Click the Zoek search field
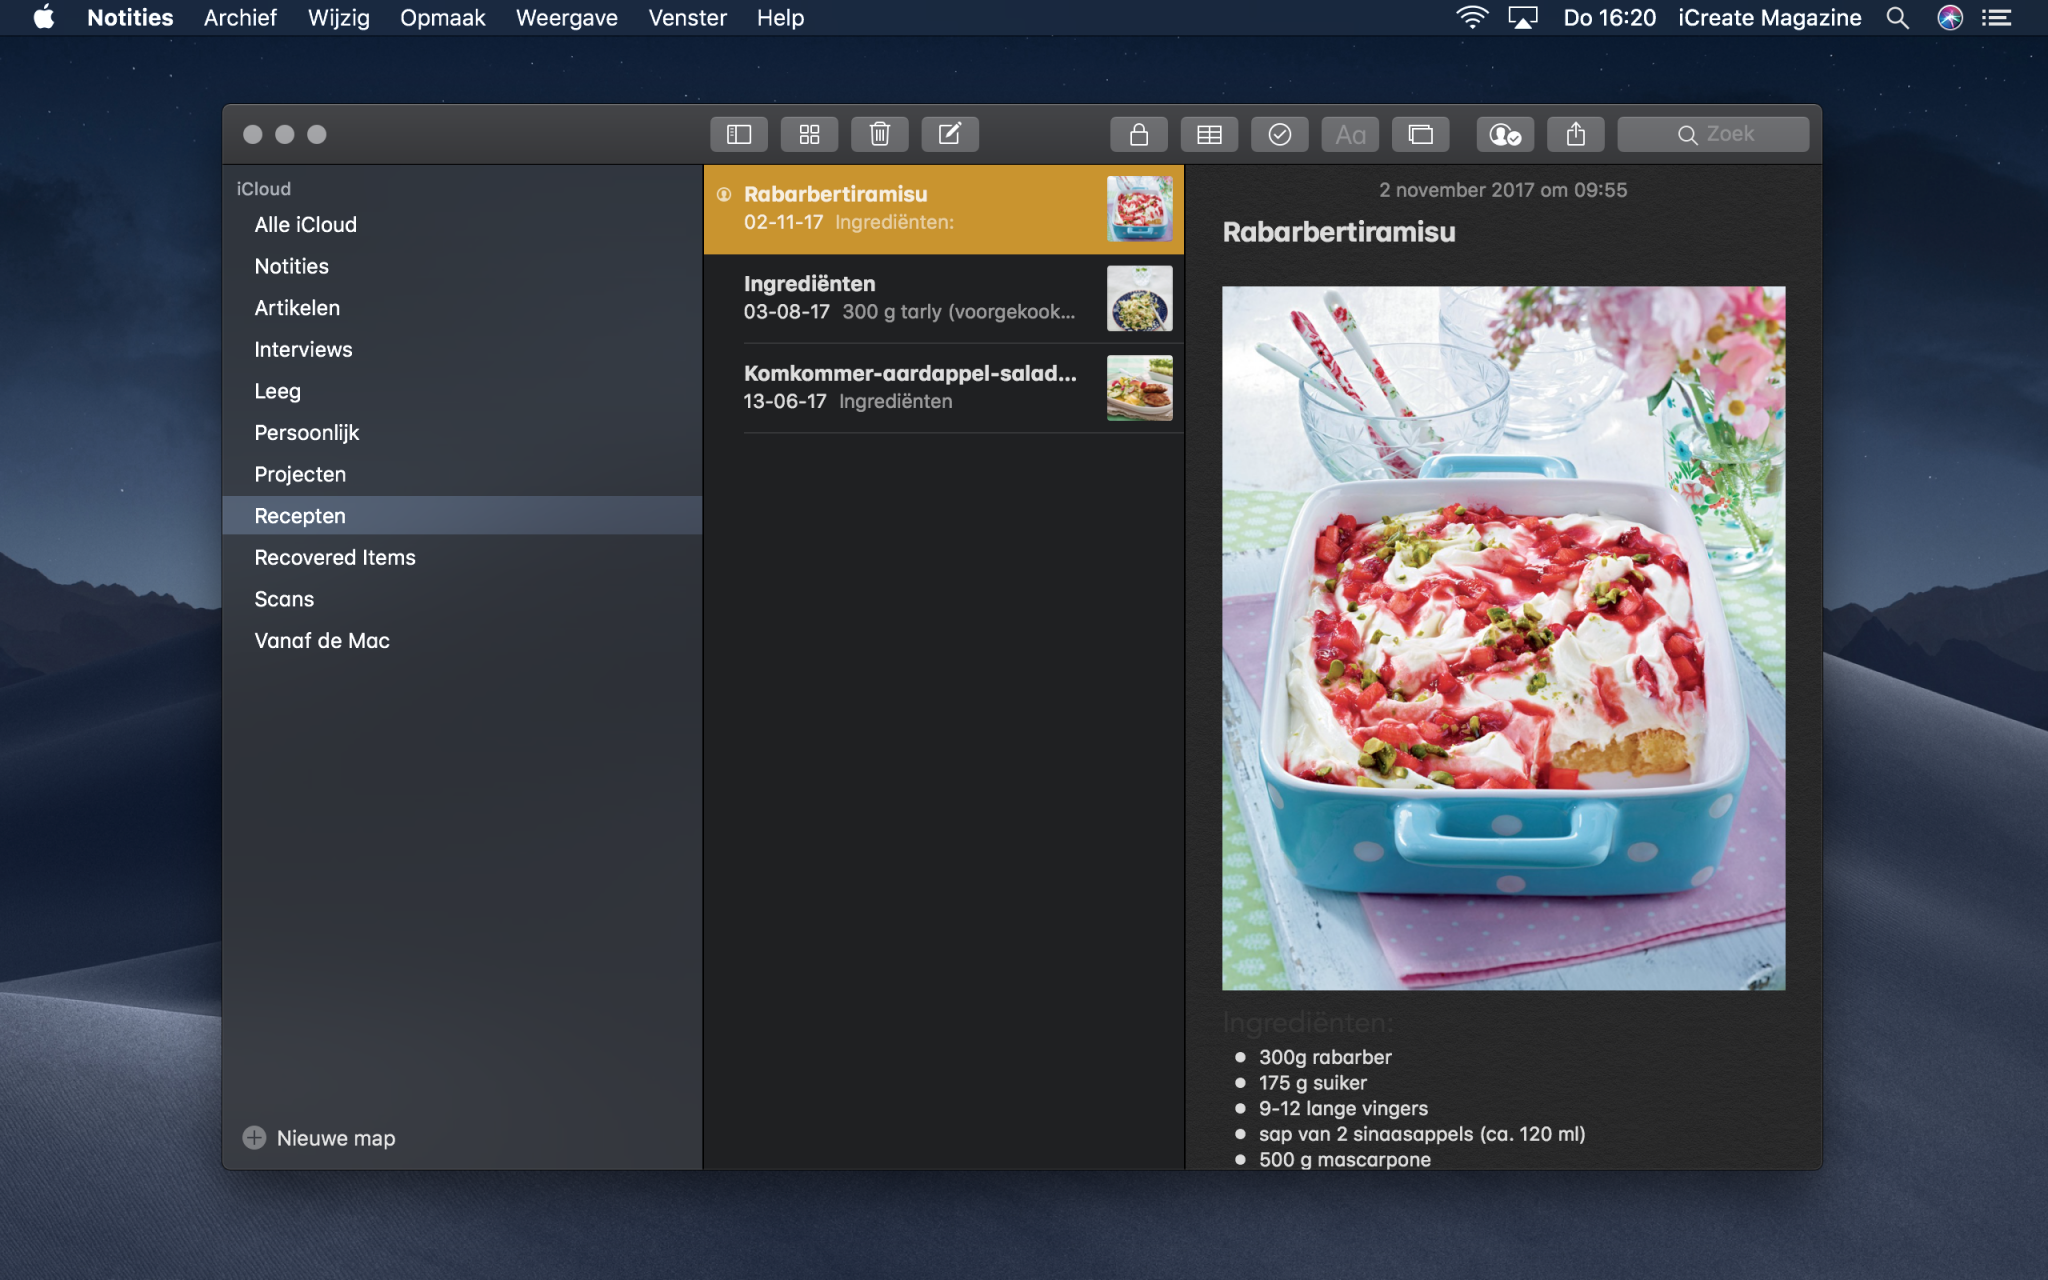Screen dimensions: 2048x1280 click(x=1714, y=134)
